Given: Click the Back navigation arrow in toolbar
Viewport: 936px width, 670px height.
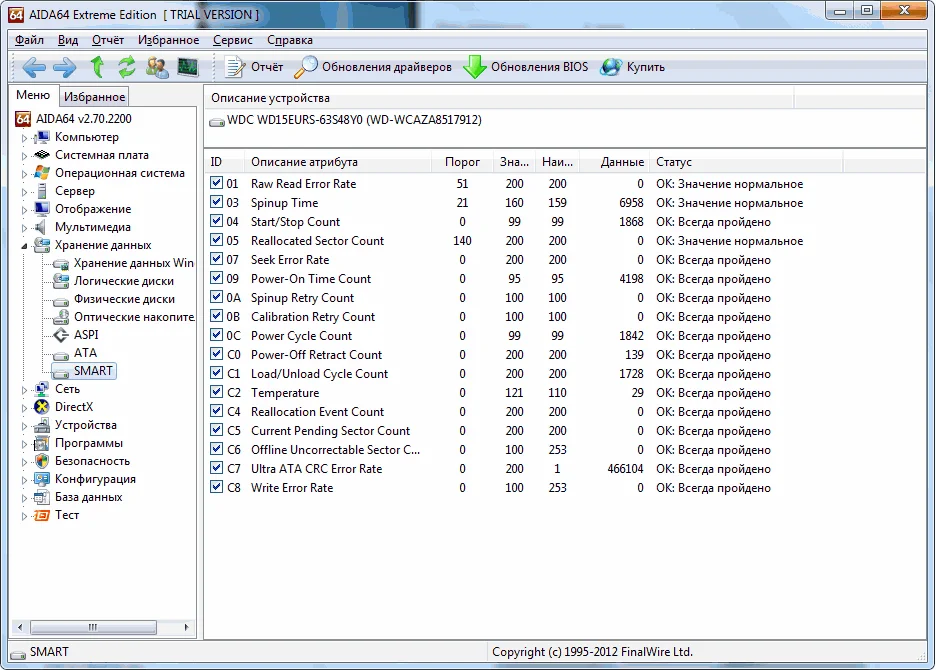Looking at the screenshot, I should point(34,67).
